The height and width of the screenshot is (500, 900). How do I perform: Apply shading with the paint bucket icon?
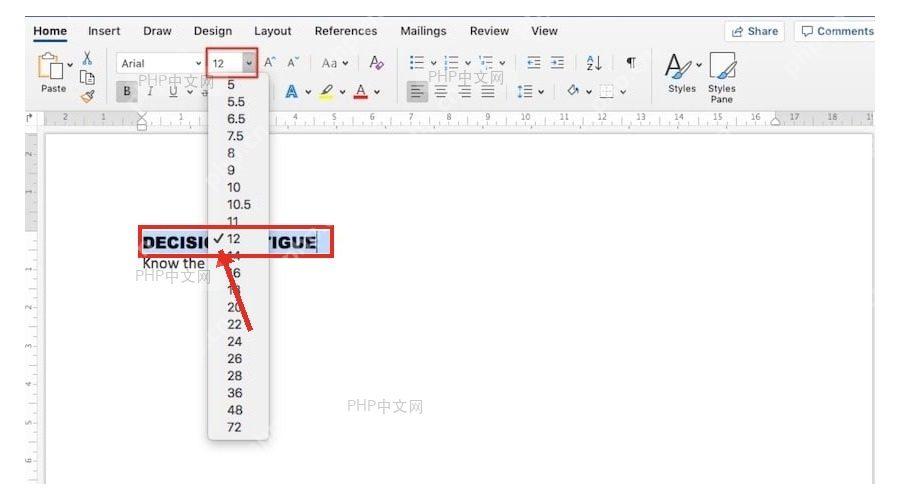point(572,91)
